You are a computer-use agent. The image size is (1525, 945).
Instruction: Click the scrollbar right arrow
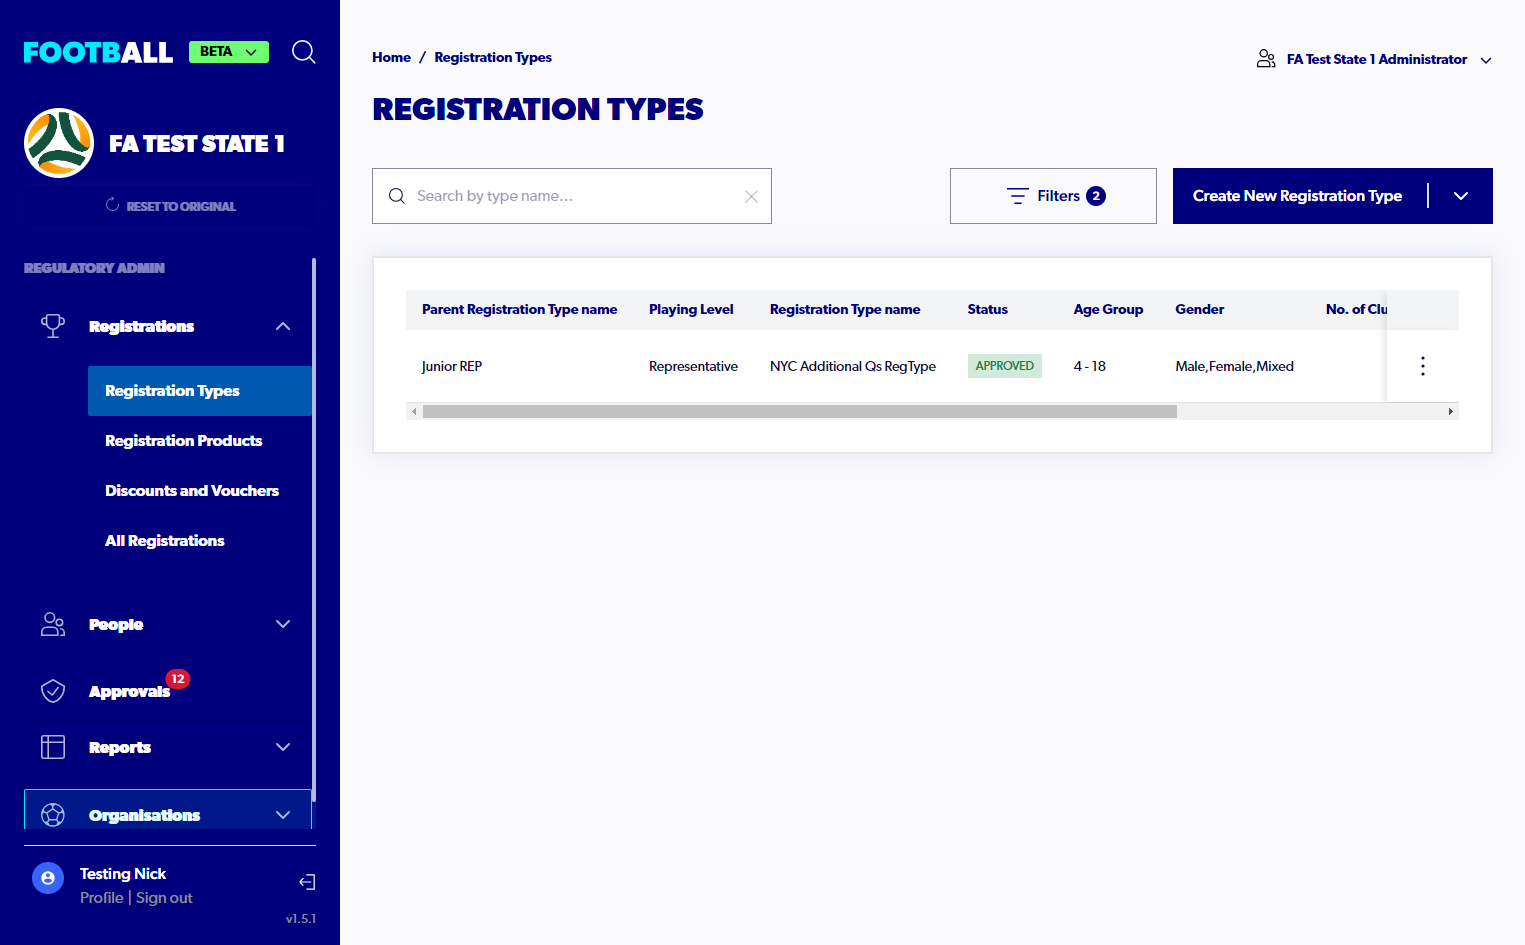(1451, 411)
